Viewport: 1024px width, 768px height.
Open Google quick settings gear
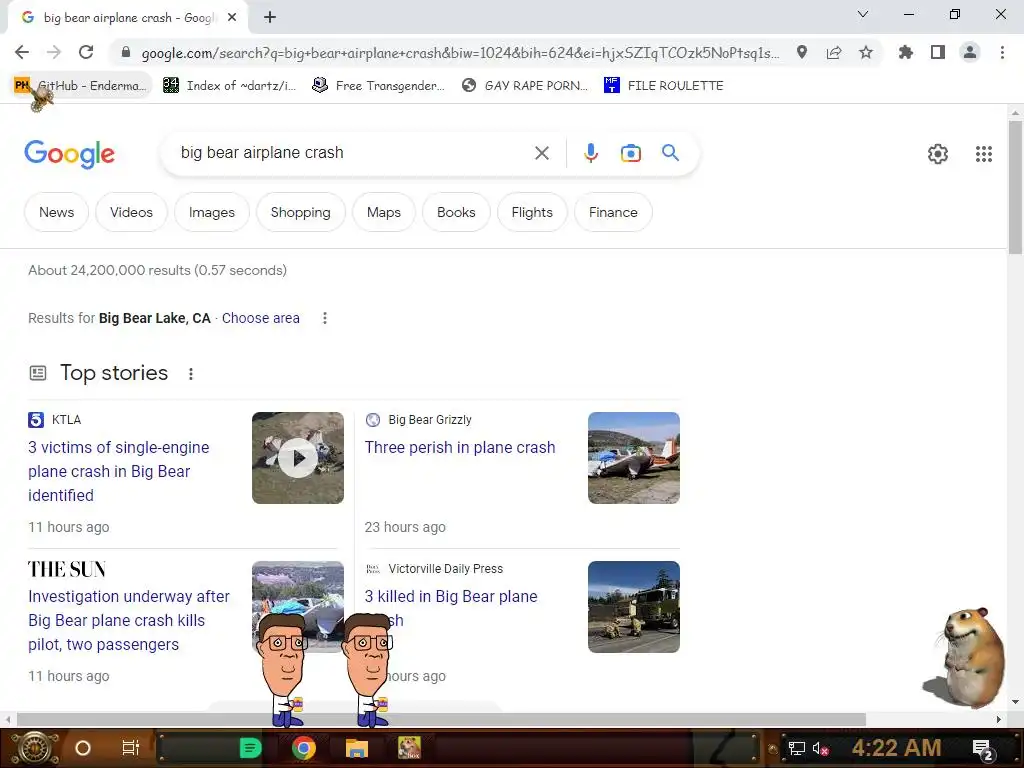(938, 154)
